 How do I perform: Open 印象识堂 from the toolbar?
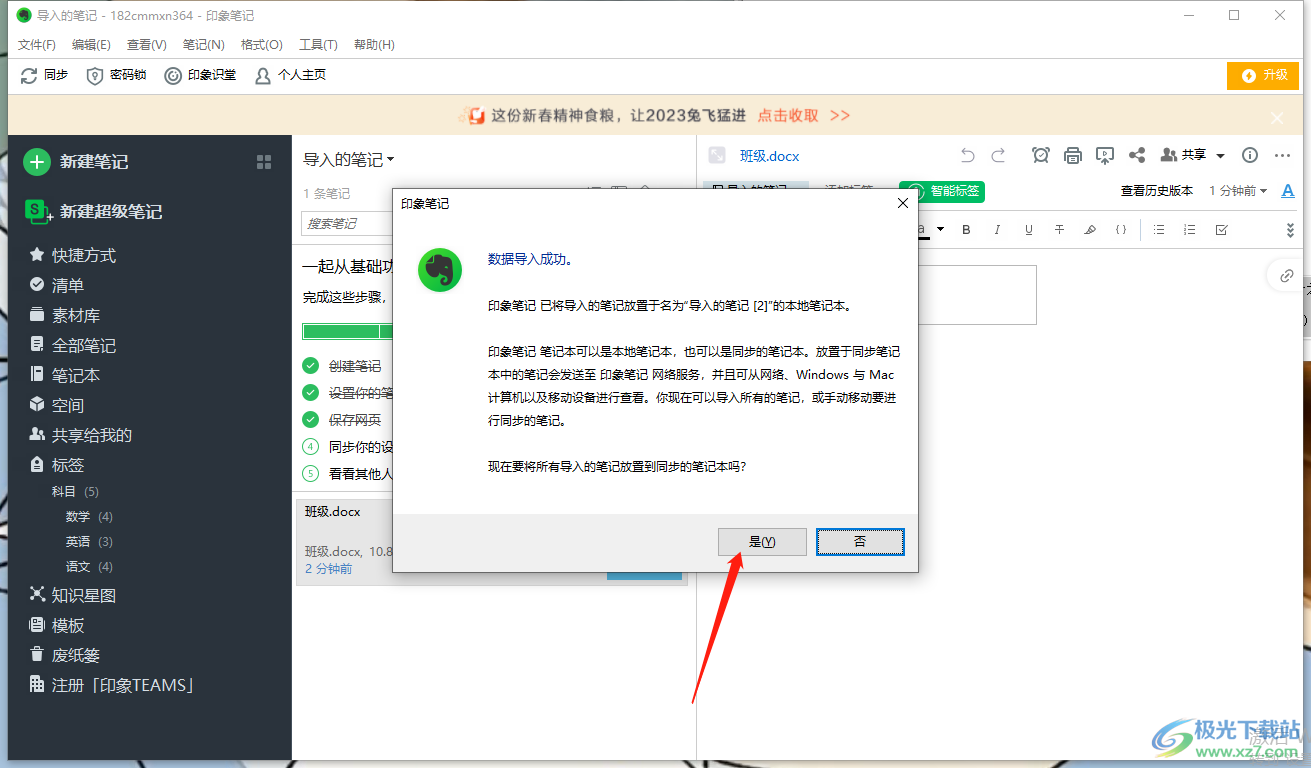200,75
